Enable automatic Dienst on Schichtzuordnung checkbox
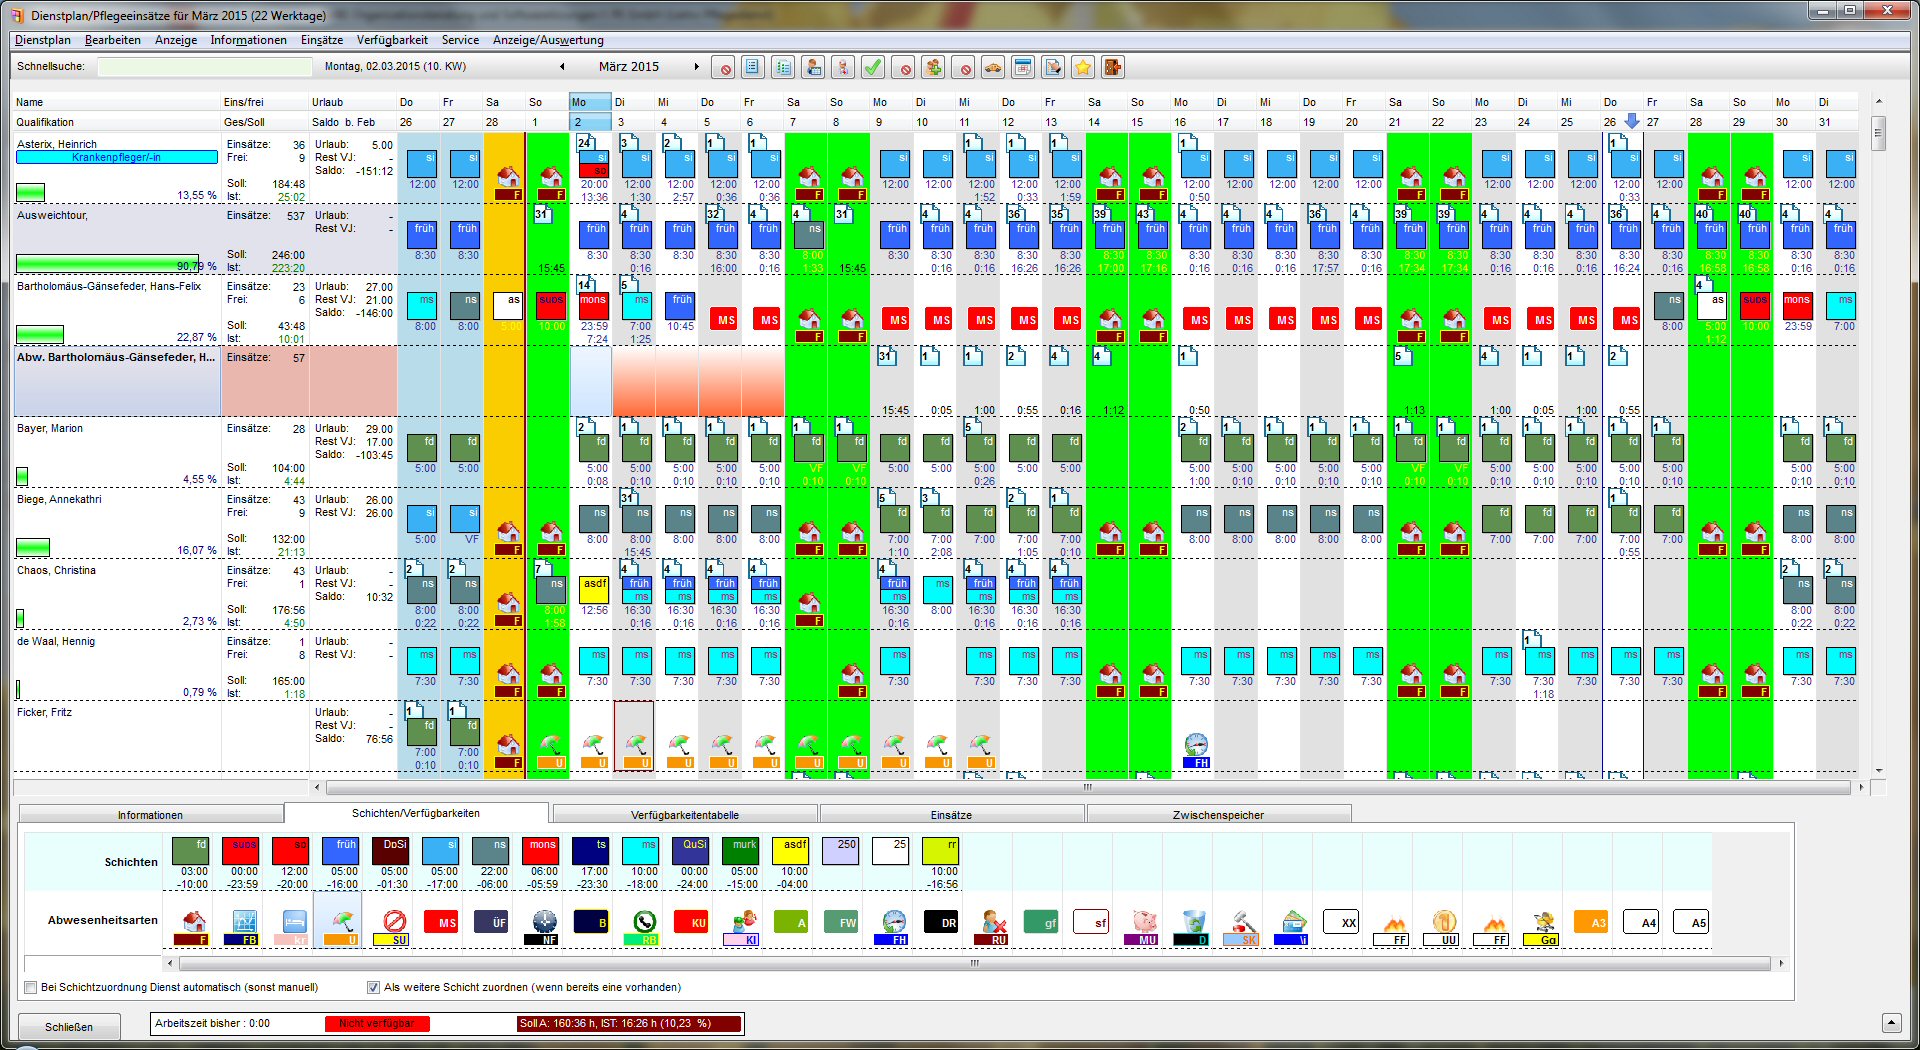Screen dimensions: 1920x1050 pyautogui.click(x=31, y=988)
